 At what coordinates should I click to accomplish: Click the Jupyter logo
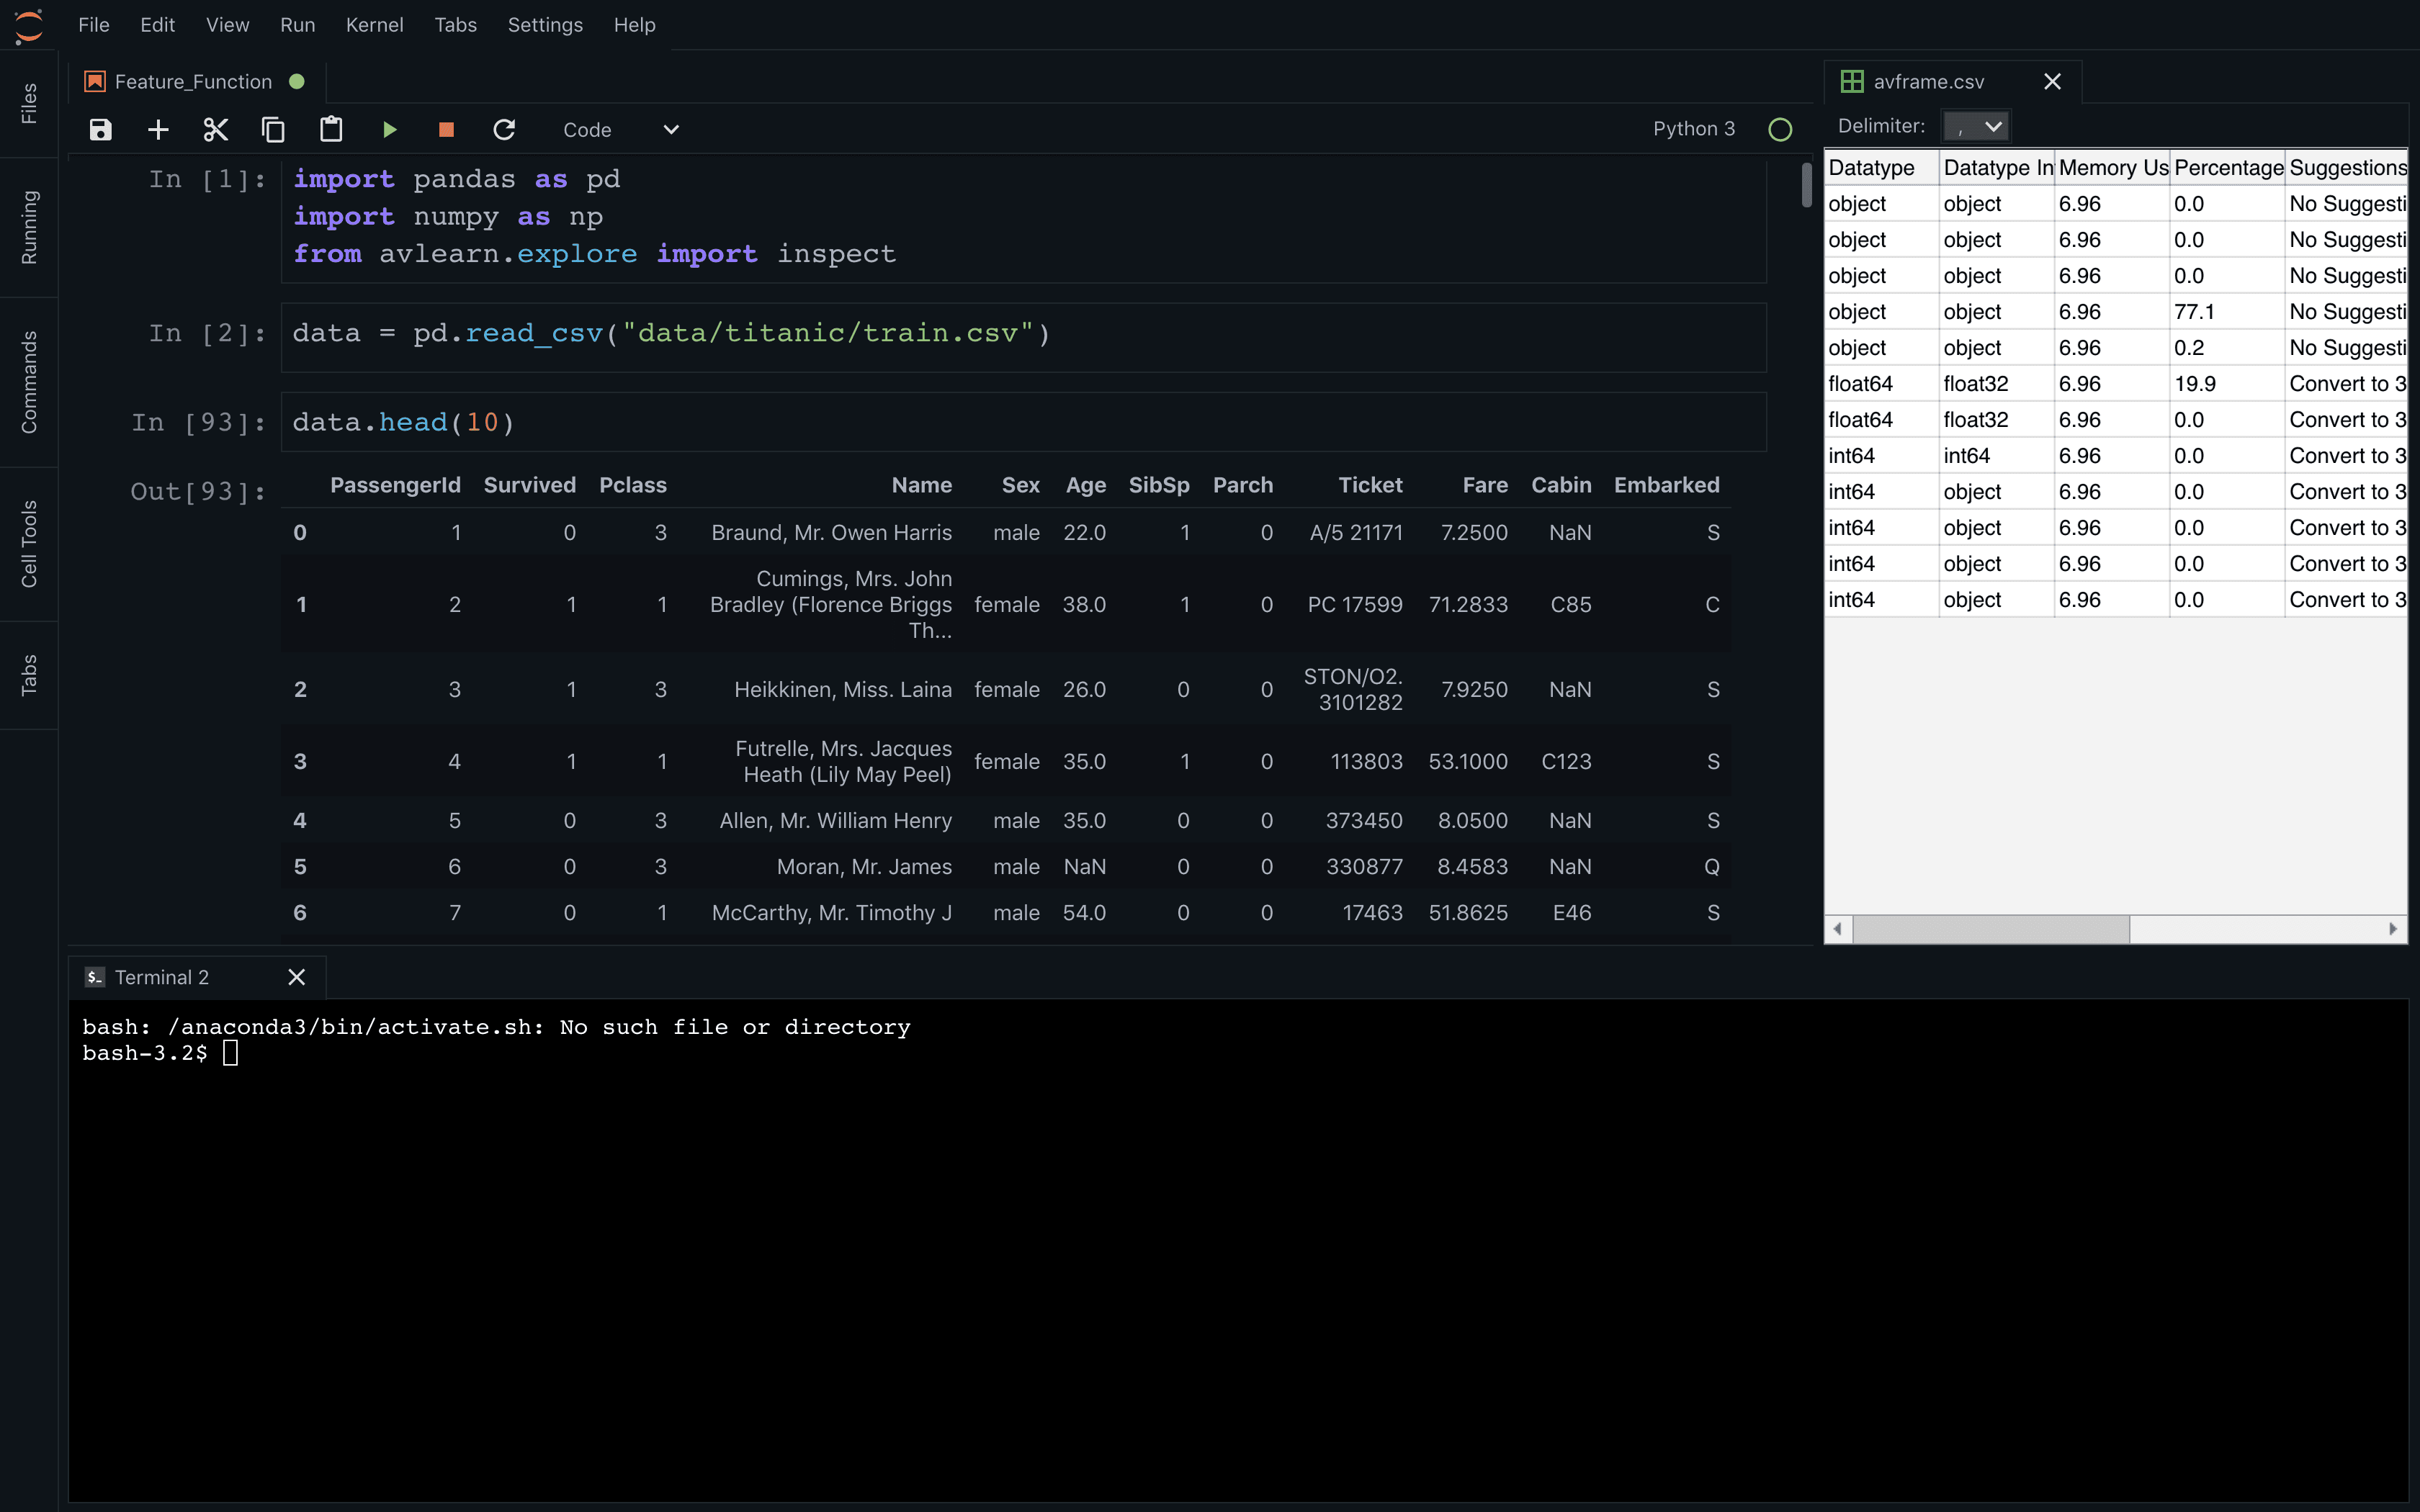pos(28,27)
